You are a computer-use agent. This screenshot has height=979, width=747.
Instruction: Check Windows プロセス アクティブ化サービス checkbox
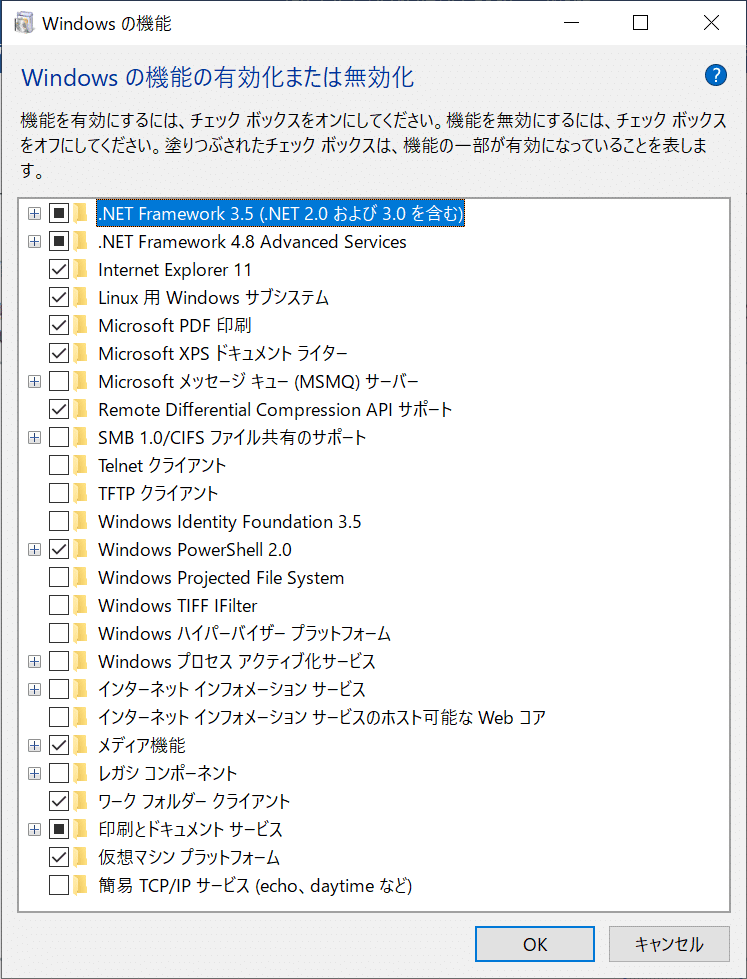click(x=59, y=661)
